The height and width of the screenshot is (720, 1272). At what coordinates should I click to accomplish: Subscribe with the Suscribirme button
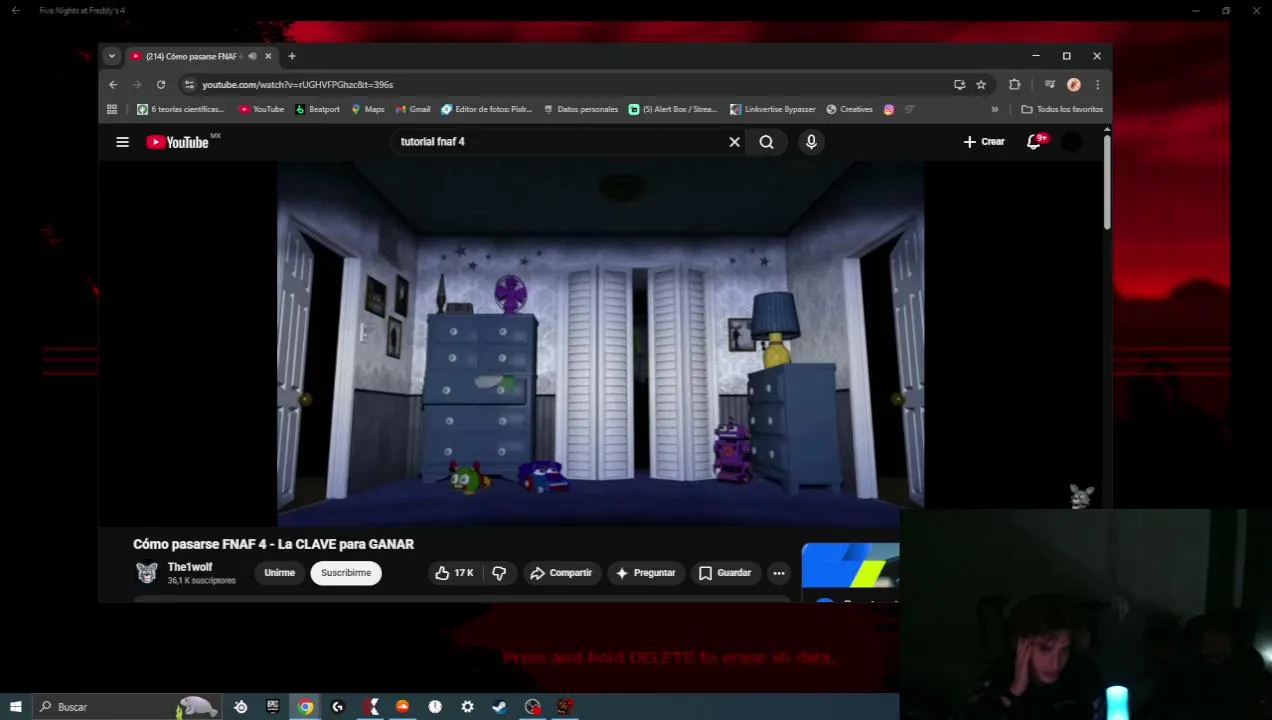(x=346, y=573)
